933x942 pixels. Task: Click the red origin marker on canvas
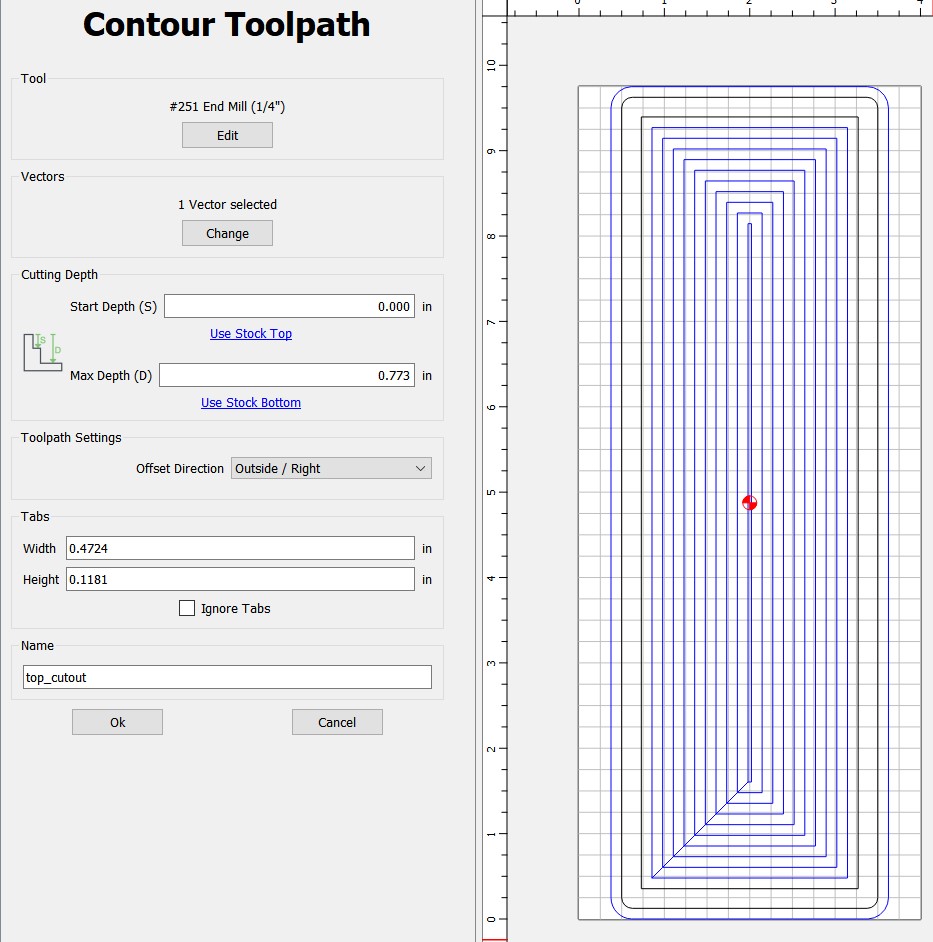click(750, 503)
